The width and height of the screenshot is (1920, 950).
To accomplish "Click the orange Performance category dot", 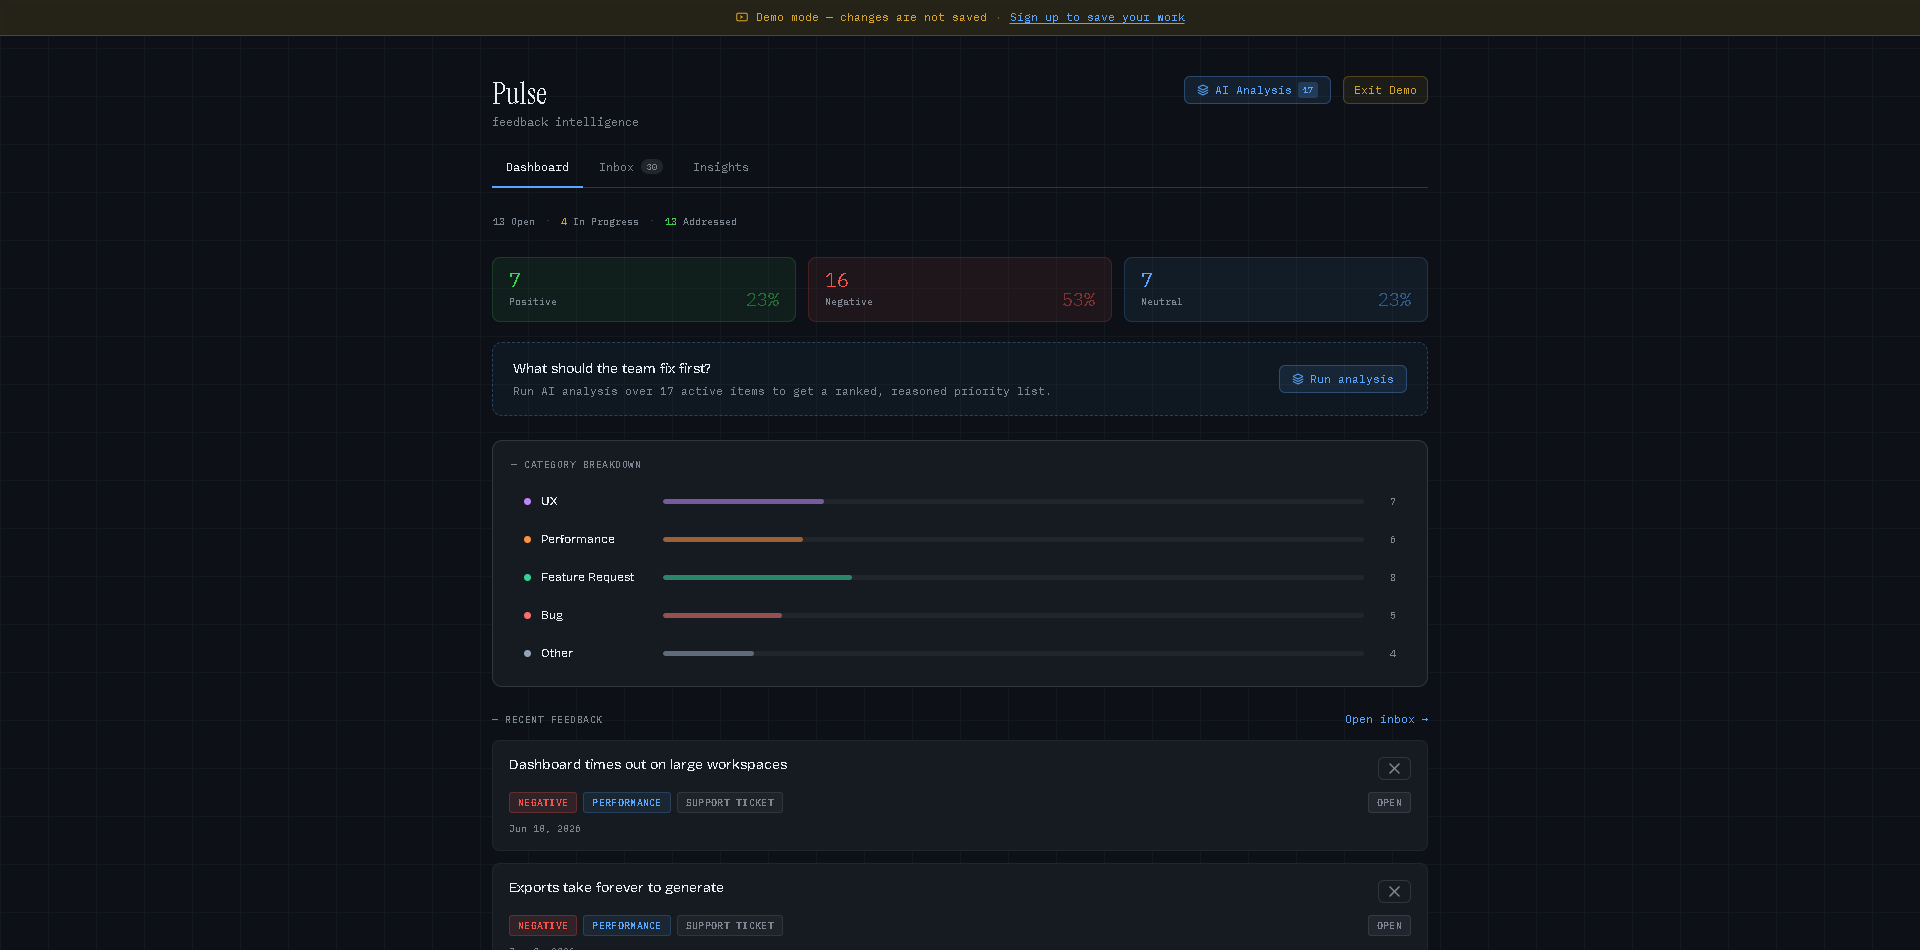I will click(527, 539).
